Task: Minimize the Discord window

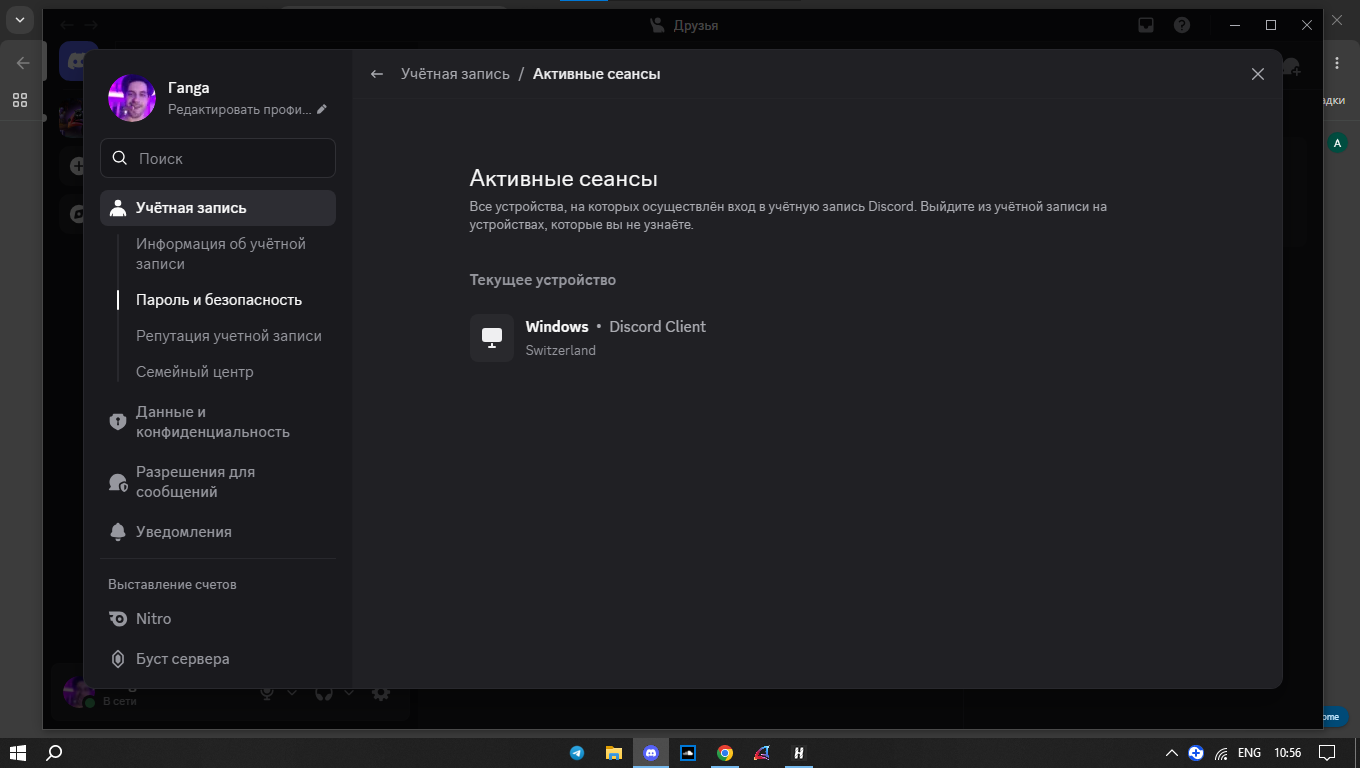Action: (1235, 25)
